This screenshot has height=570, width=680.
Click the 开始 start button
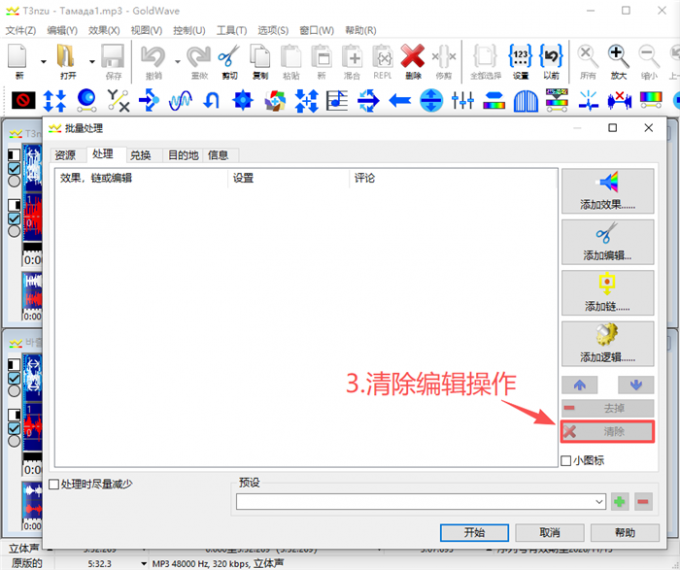[x=474, y=533]
